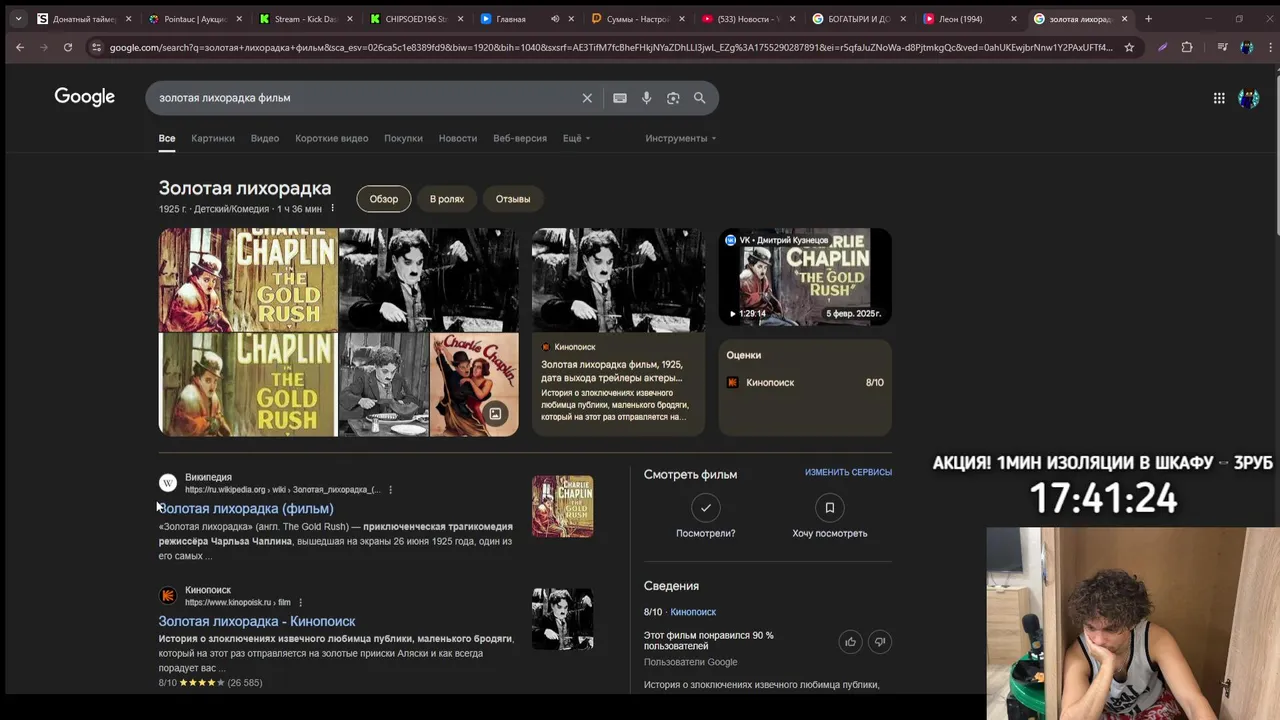Viewport: 1280px width, 720px height.
Task: Clear the search box with the X
Action: point(587,98)
